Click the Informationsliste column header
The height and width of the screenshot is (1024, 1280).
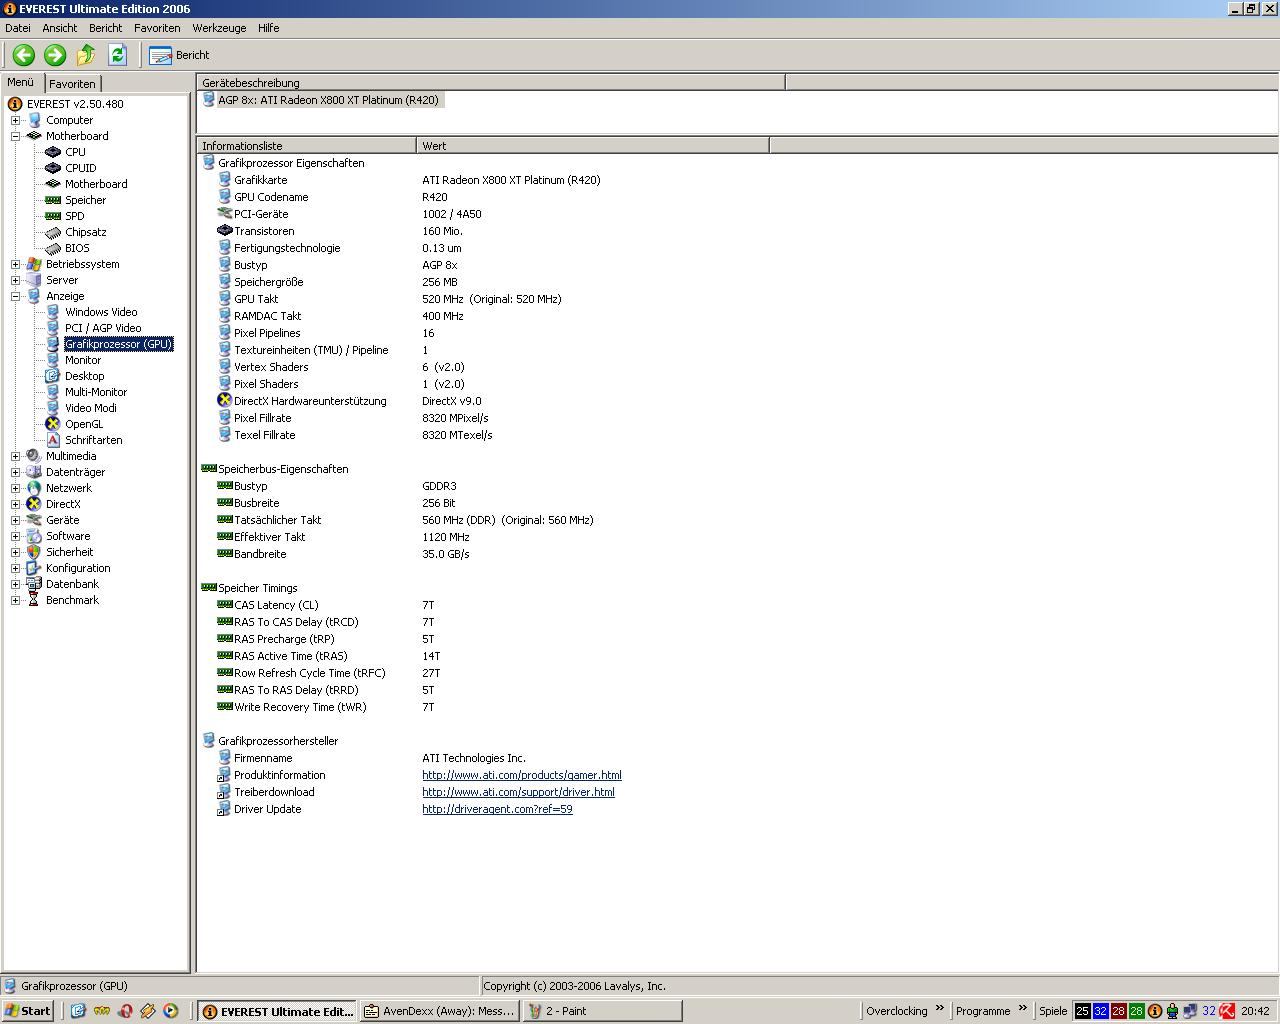(306, 146)
